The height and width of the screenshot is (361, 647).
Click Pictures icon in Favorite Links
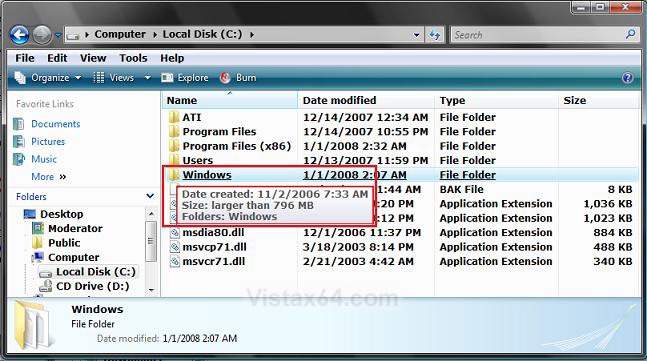19,142
